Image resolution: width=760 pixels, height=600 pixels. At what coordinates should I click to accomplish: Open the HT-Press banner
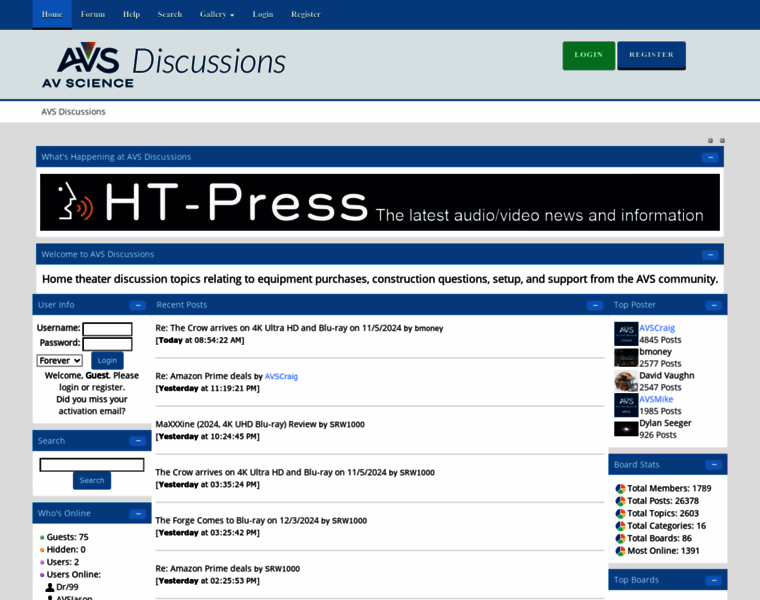tap(380, 202)
